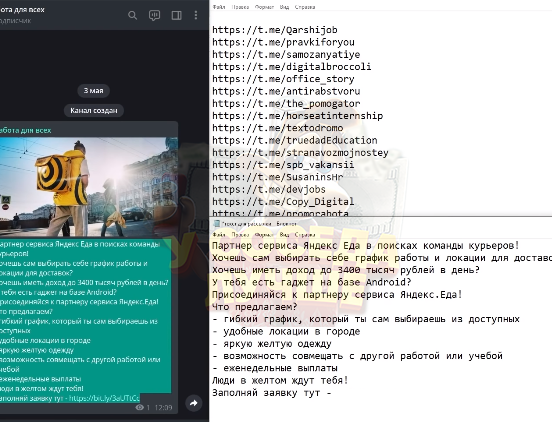Screen dimensions: 552x422
Task: Click the Notepad line "- яркую желтую одежду"
Action: (x=271, y=344)
